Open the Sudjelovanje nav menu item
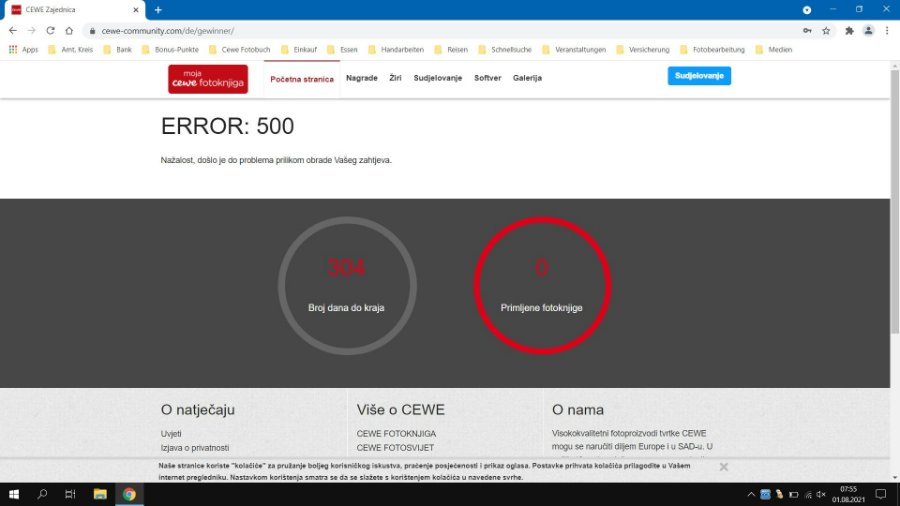 (437, 78)
